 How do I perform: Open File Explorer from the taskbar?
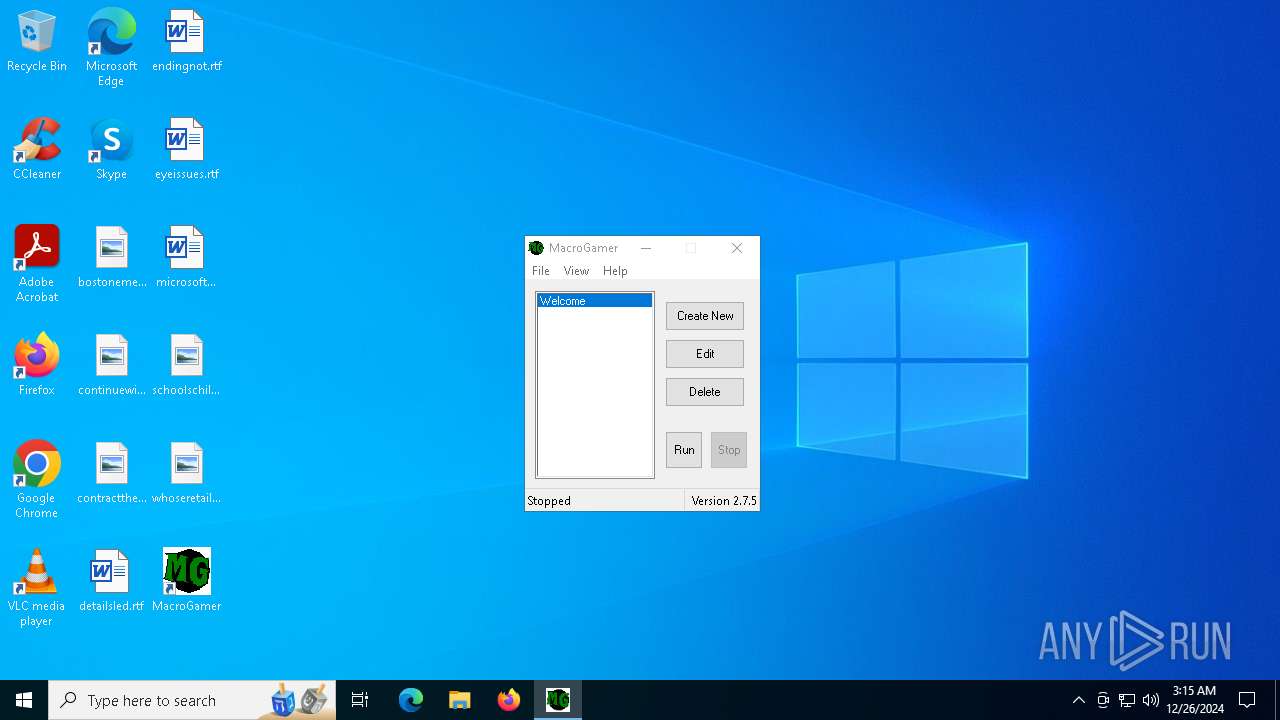[459, 700]
